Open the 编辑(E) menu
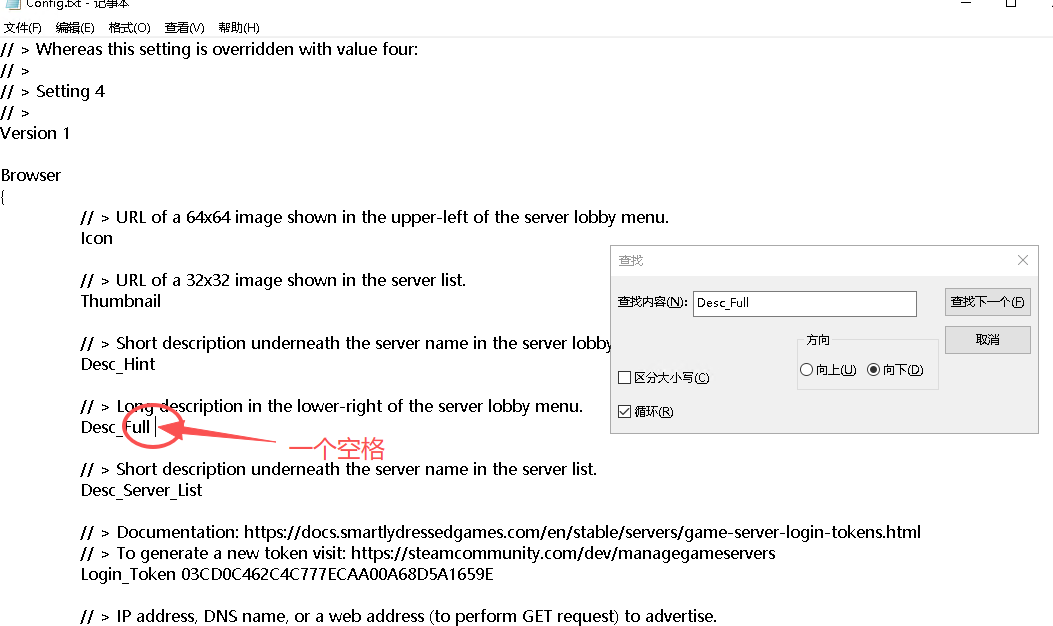Image resolution: width=1053 pixels, height=626 pixels. pyautogui.click(x=75, y=28)
